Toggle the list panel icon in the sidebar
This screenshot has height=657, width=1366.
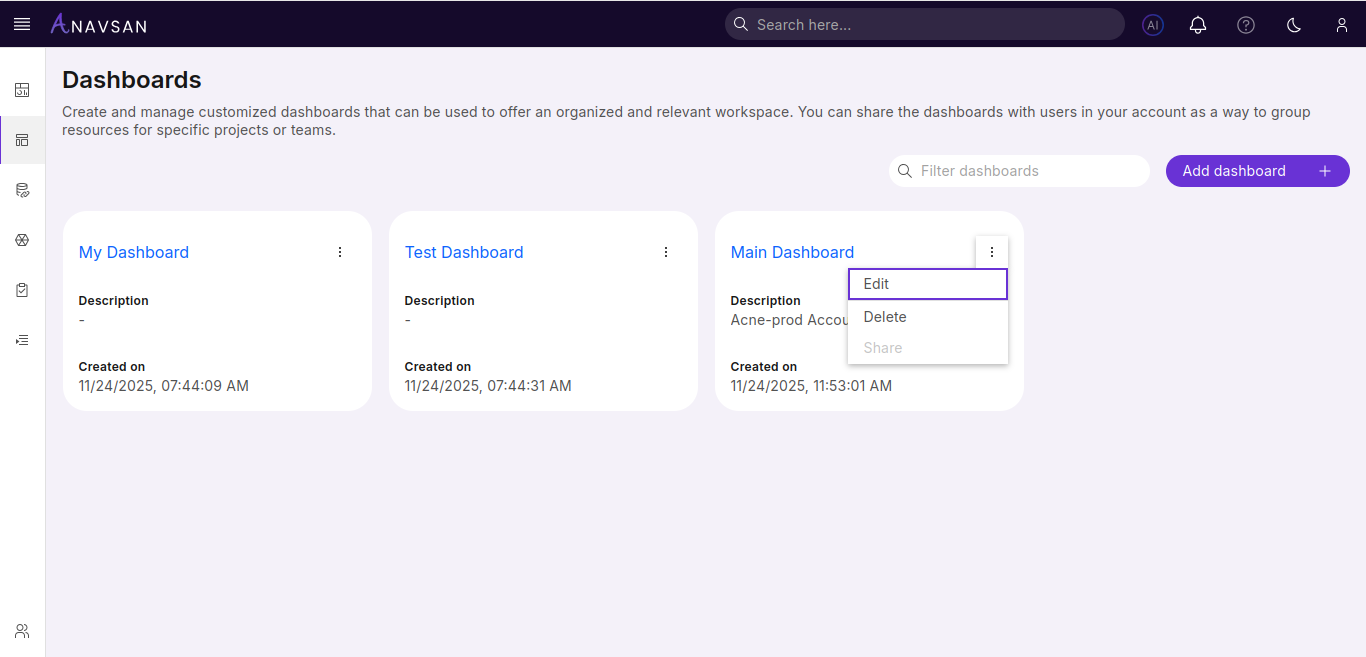tap(22, 340)
